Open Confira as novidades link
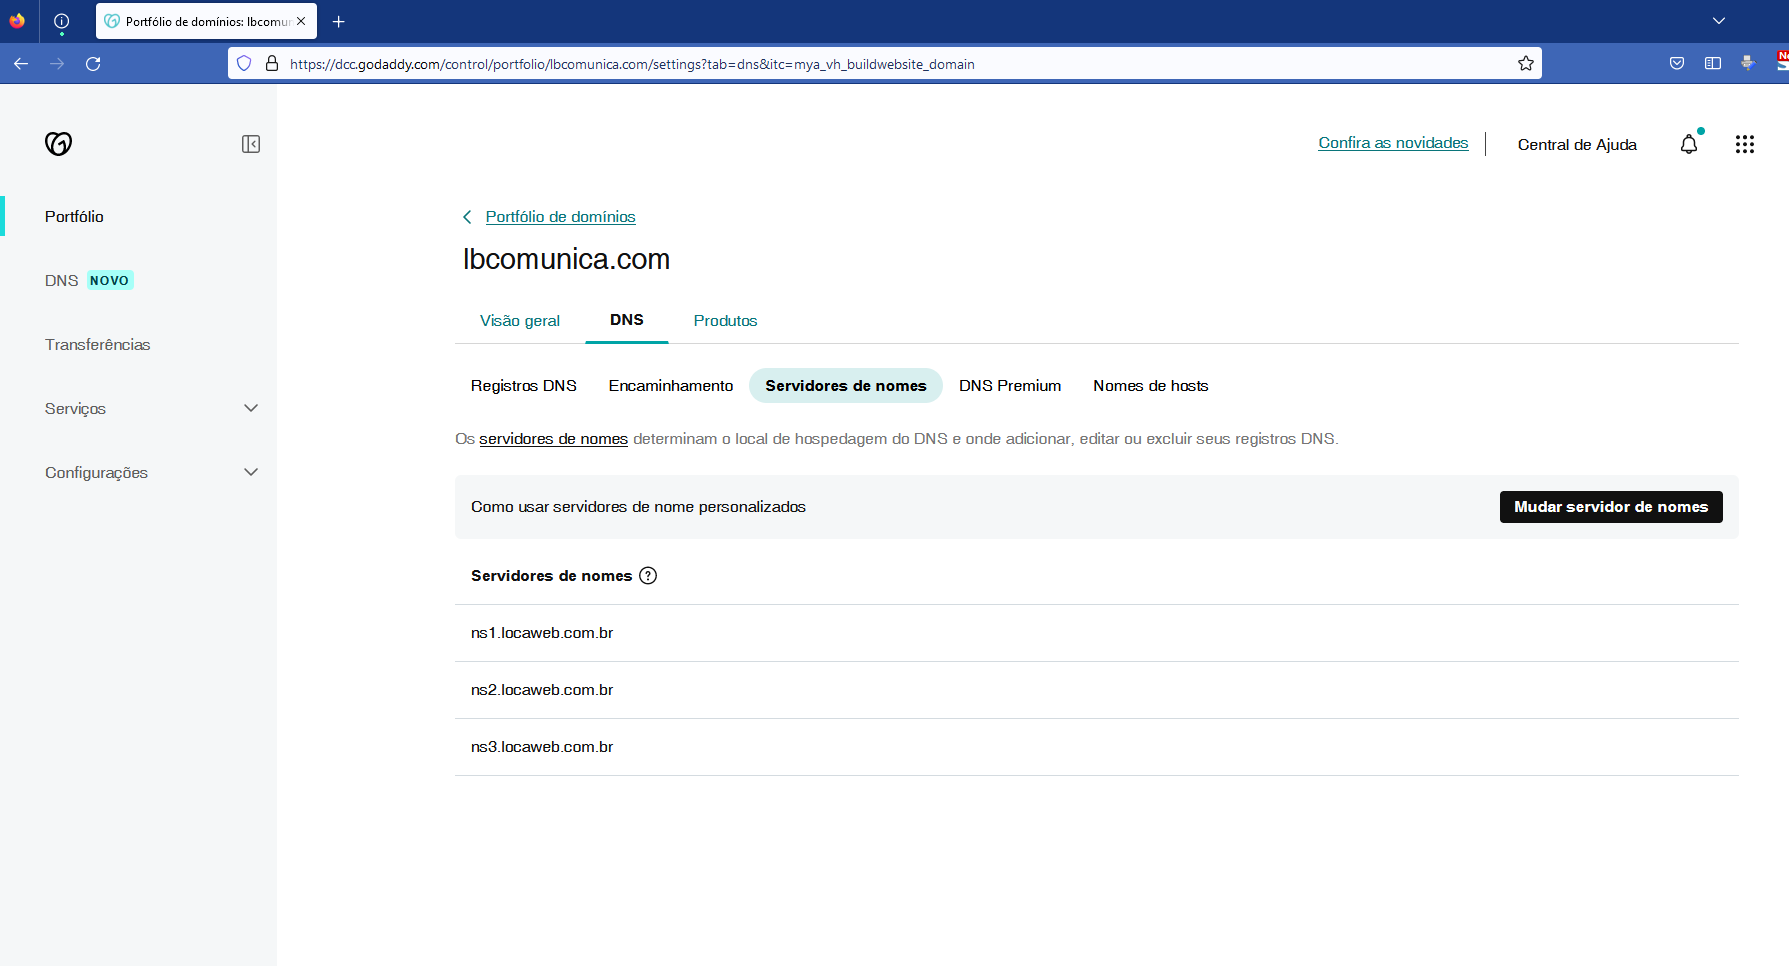1789x966 pixels. coord(1393,143)
